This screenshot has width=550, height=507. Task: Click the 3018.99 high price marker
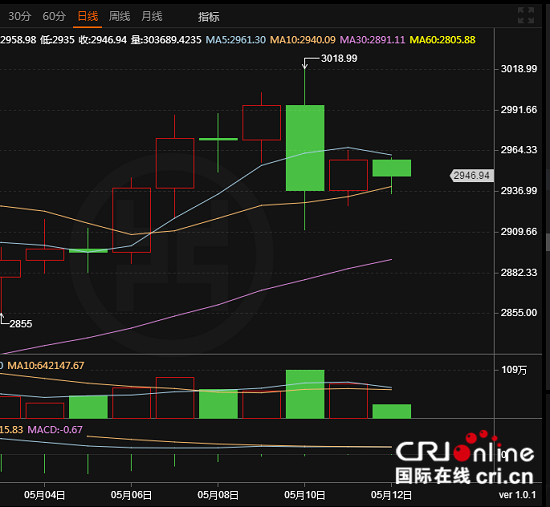click(x=339, y=58)
